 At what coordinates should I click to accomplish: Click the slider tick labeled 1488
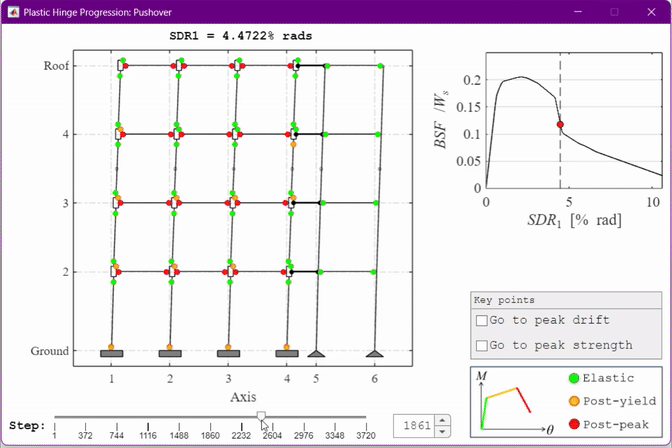pyautogui.click(x=179, y=436)
